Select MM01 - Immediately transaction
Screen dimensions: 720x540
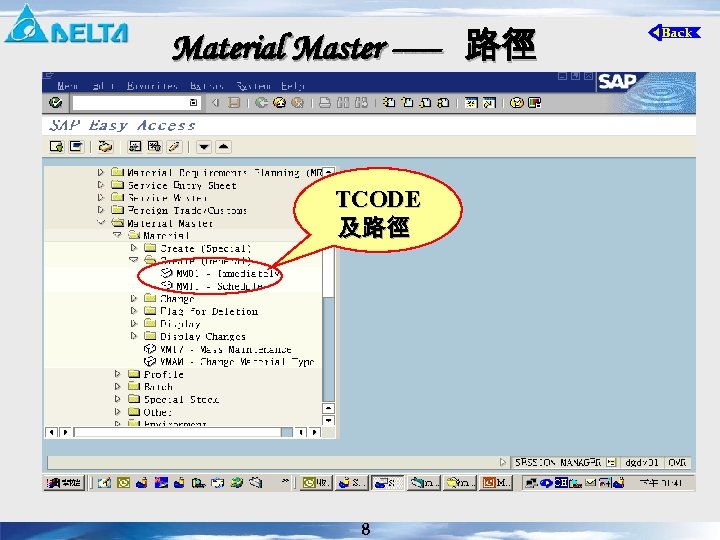click(220, 273)
